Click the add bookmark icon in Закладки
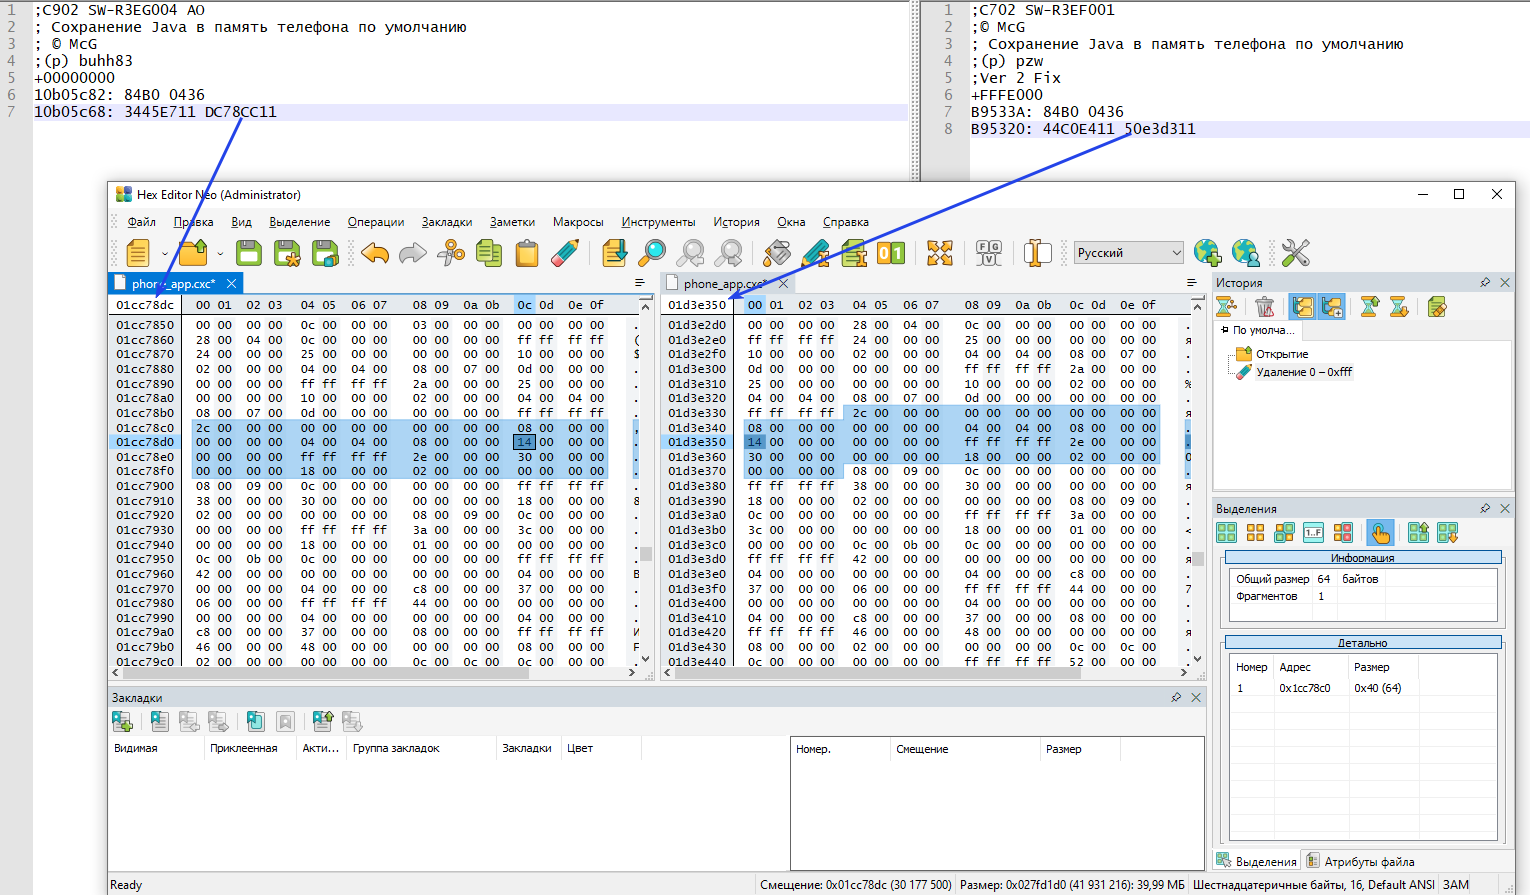Screen dimensions: 1530x895 (122, 721)
